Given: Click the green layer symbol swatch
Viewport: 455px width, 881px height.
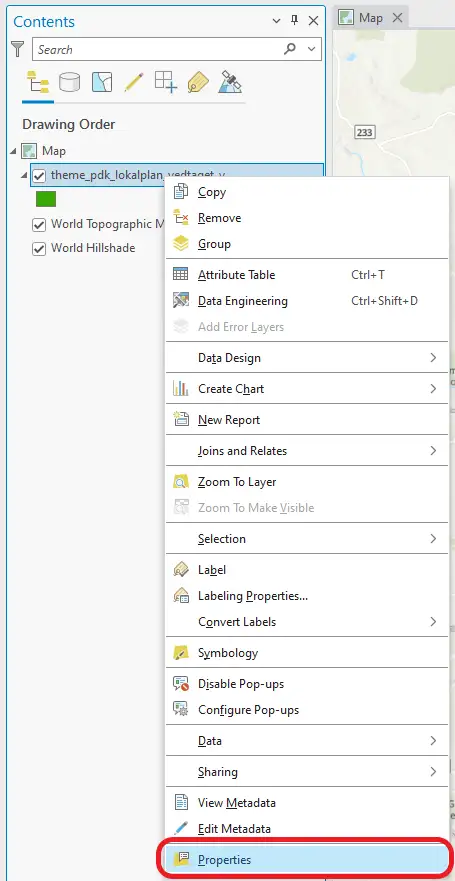Looking at the screenshot, I should pos(46,199).
